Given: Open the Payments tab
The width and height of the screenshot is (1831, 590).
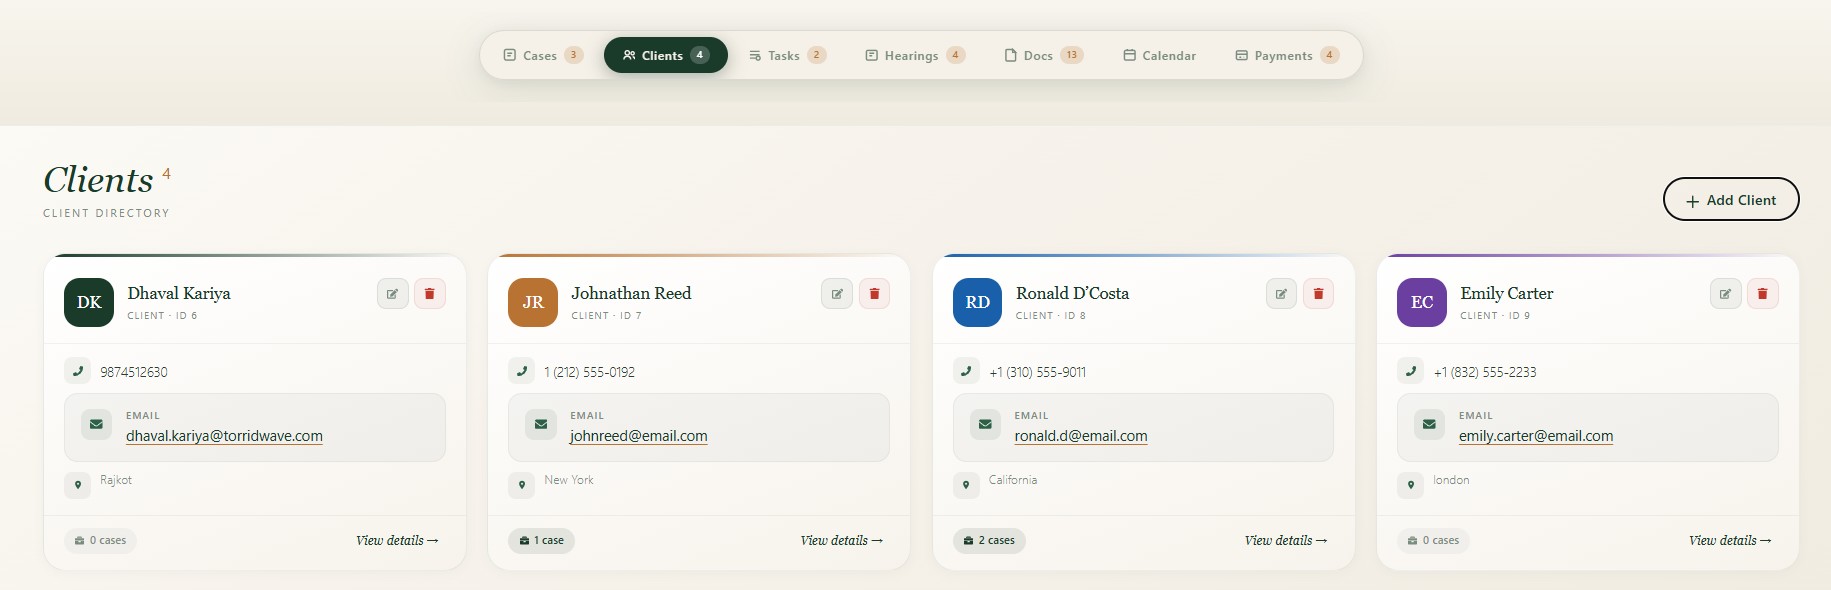Looking at the screenshot, I should point(1286,55).
